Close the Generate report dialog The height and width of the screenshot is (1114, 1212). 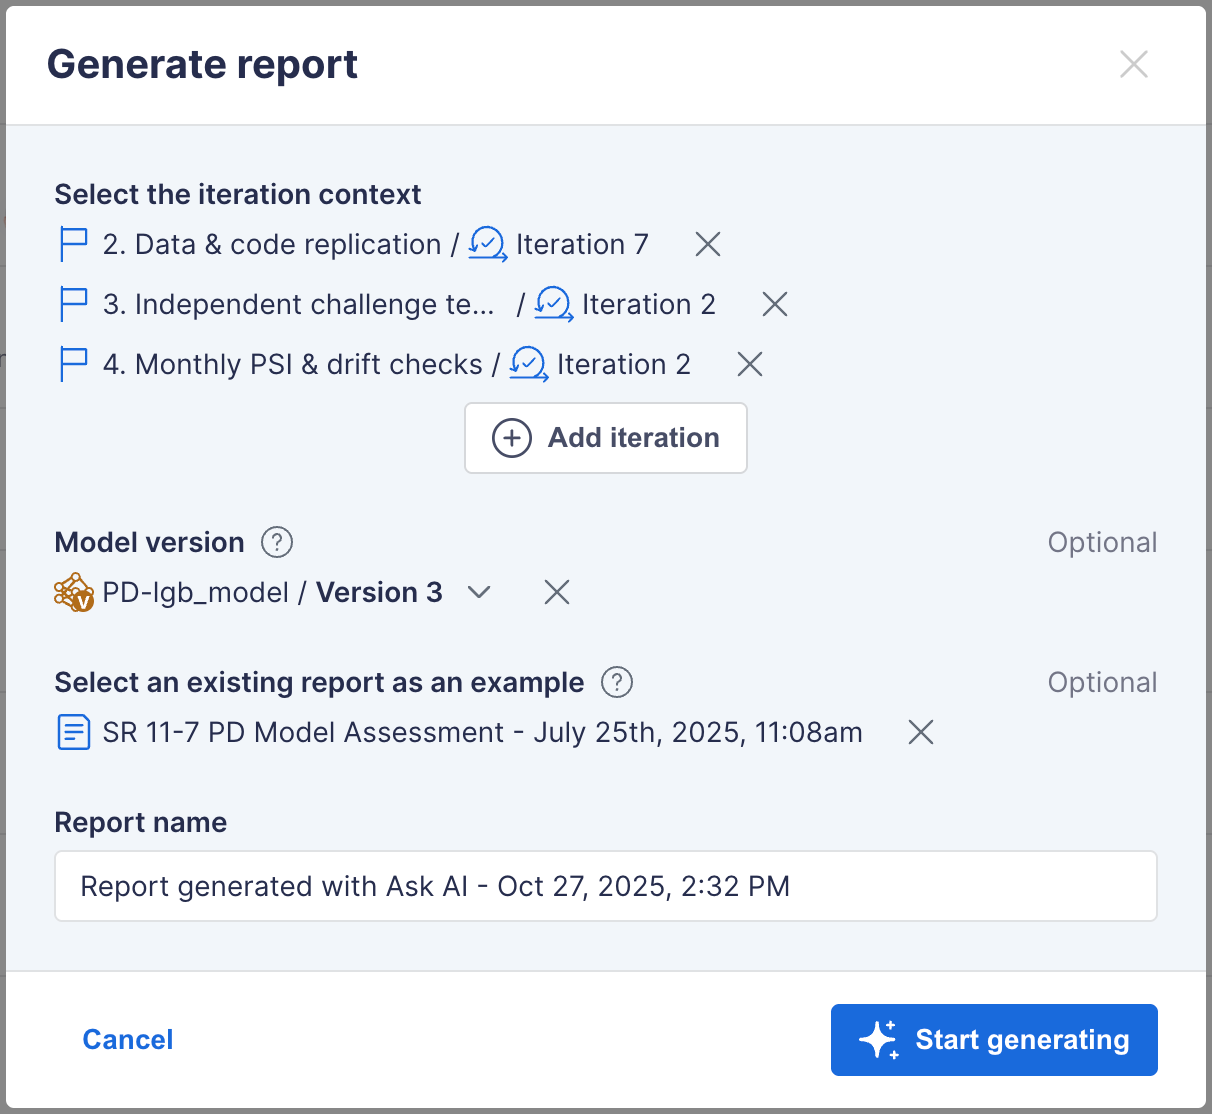tap(1134, 64)
